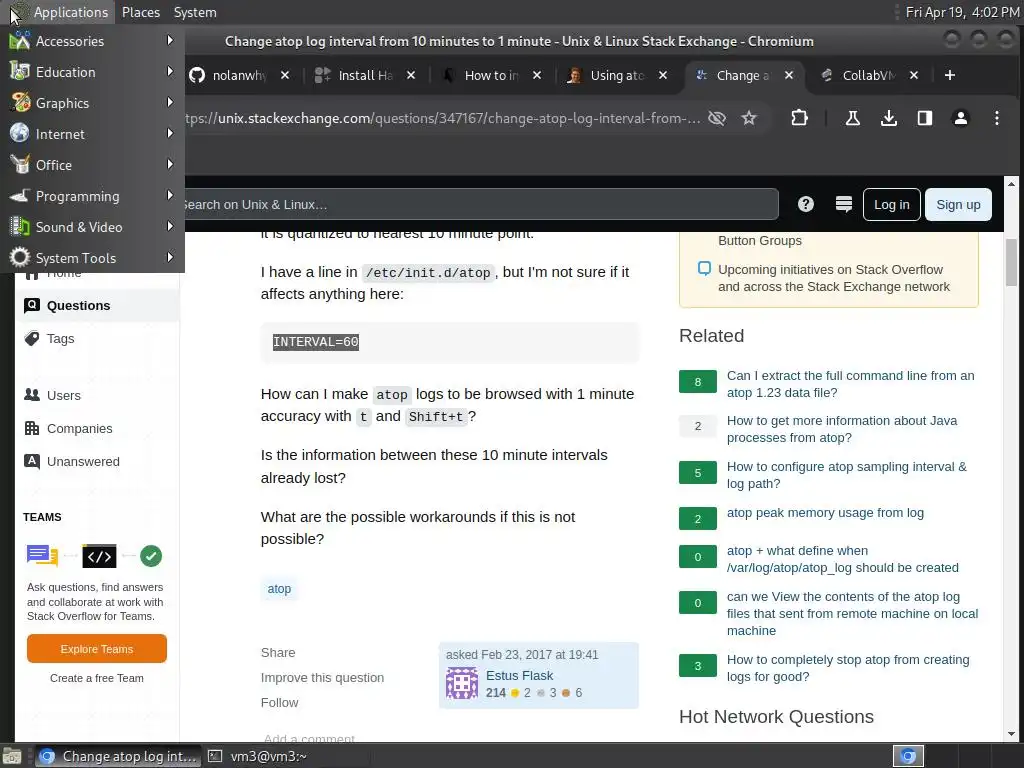
Task: Click the scrollbar down arrow
Action: click(1011, 734)
